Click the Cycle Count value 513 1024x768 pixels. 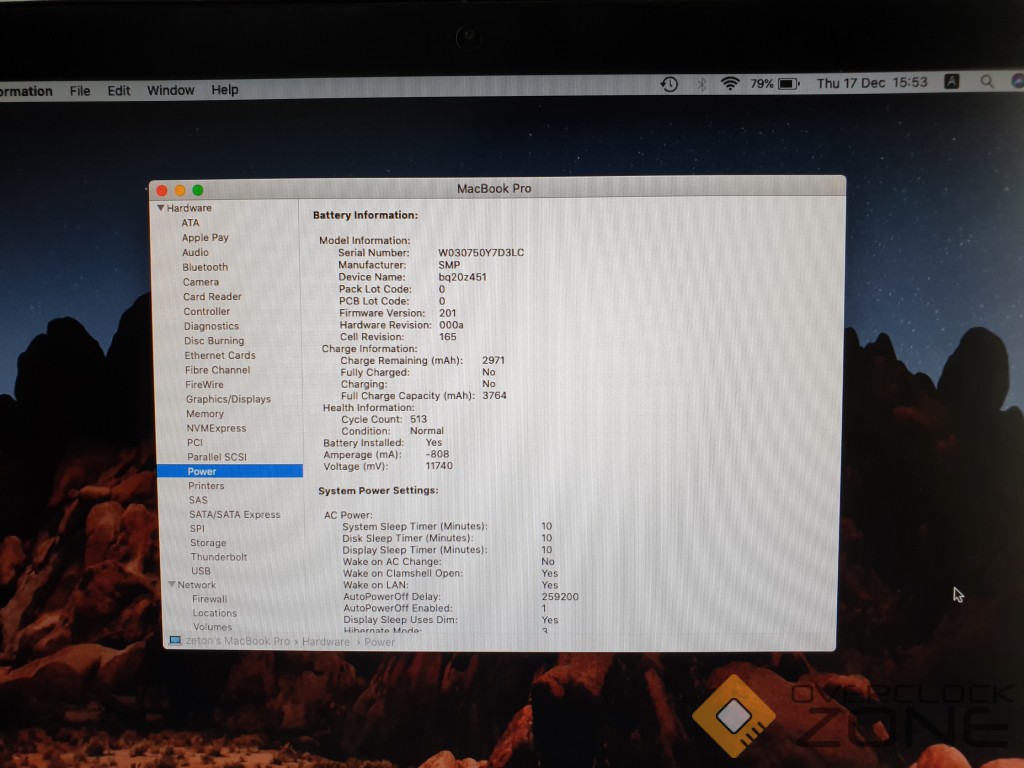(419, 419)
